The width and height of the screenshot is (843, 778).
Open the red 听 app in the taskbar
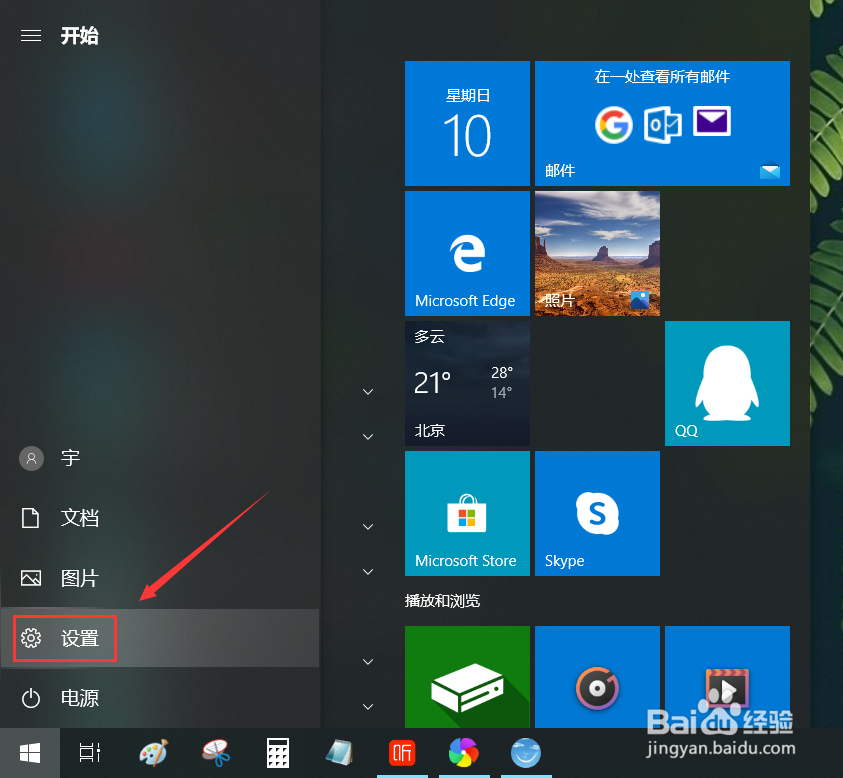click(x=402, y=753)
